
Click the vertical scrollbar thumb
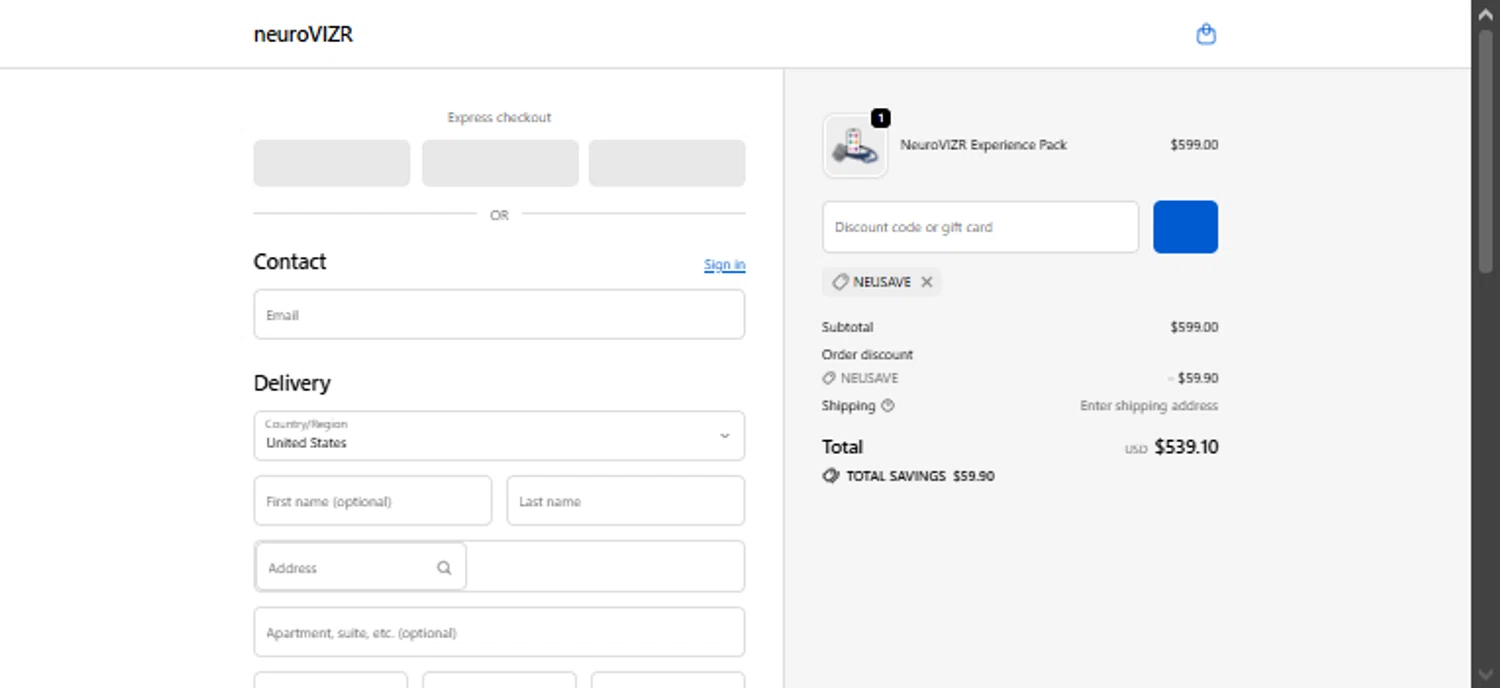pyautogui.click(x=1485, y=150)
